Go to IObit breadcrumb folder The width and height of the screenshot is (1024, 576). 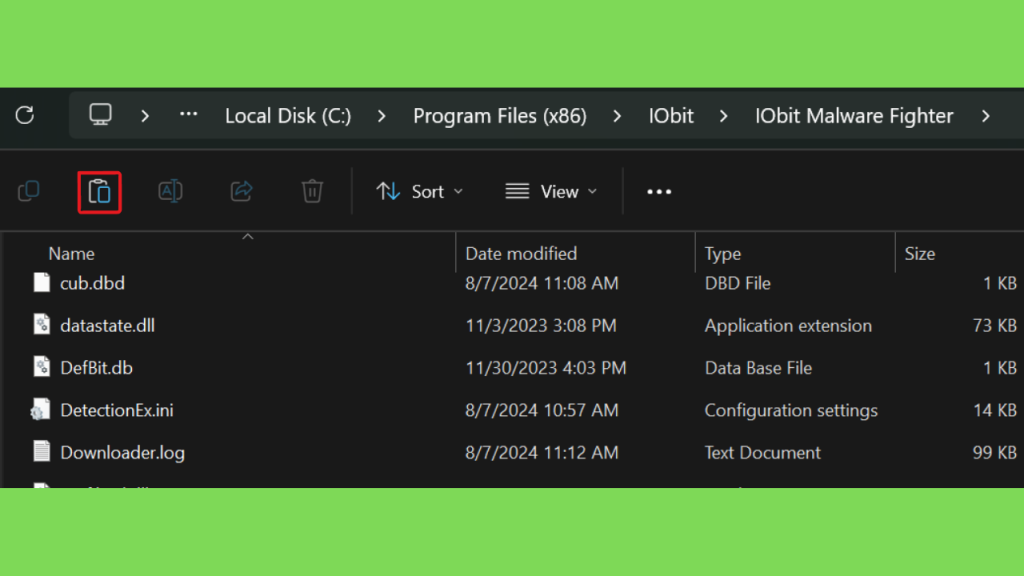click(x=671, y=116)
